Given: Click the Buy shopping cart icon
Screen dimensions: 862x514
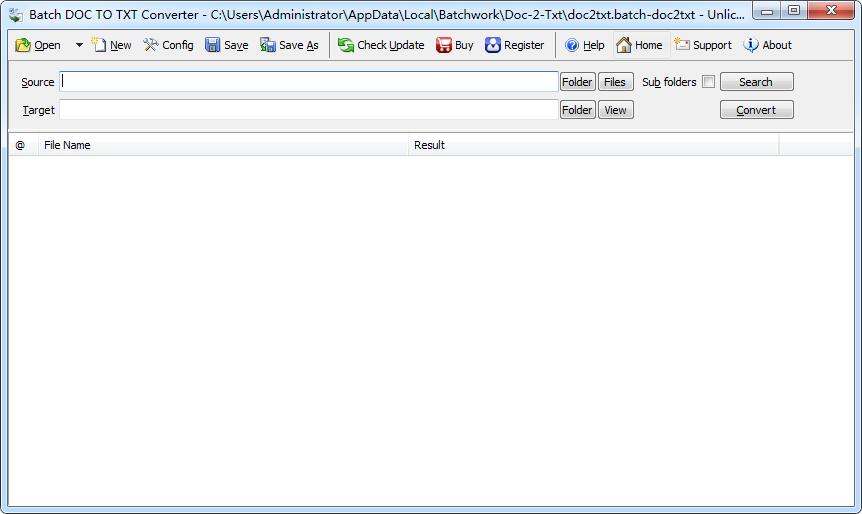Looking at the screenshot, I should [444, 45].
